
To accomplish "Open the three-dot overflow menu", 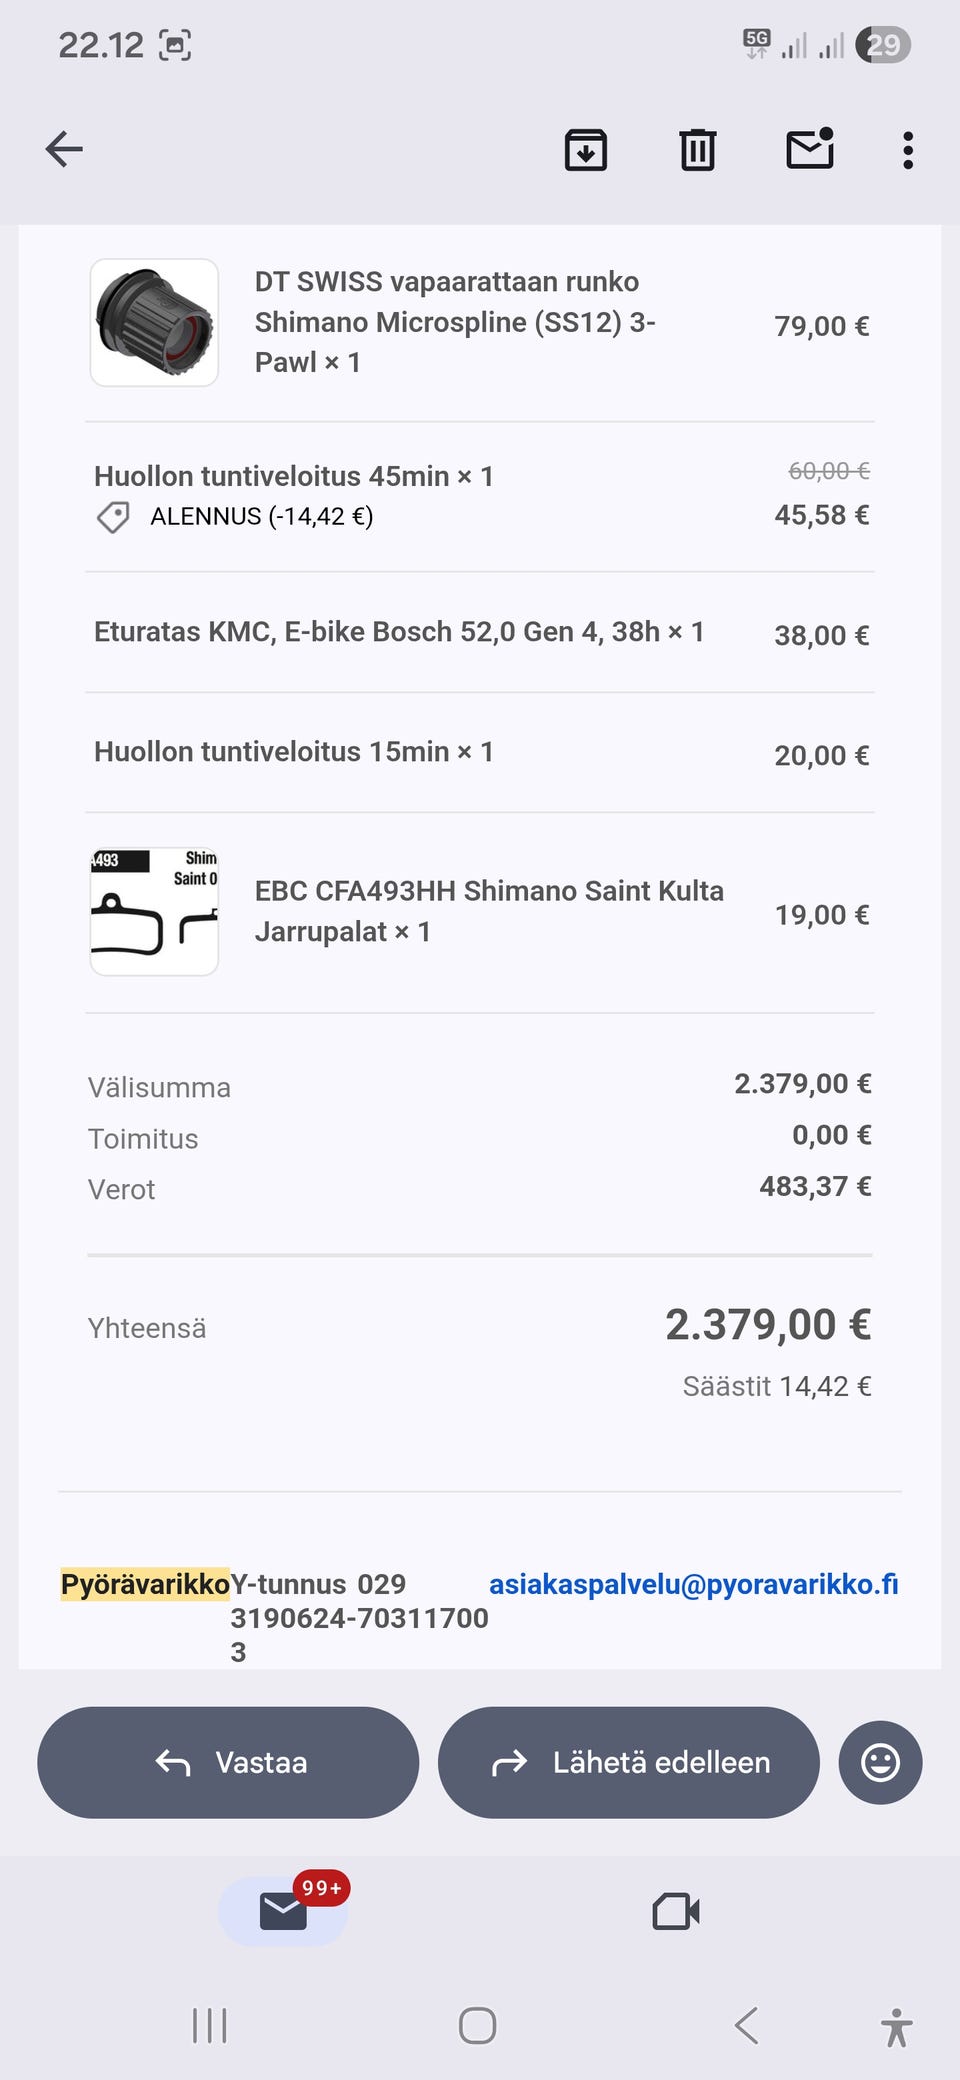I will coord(907,150).
